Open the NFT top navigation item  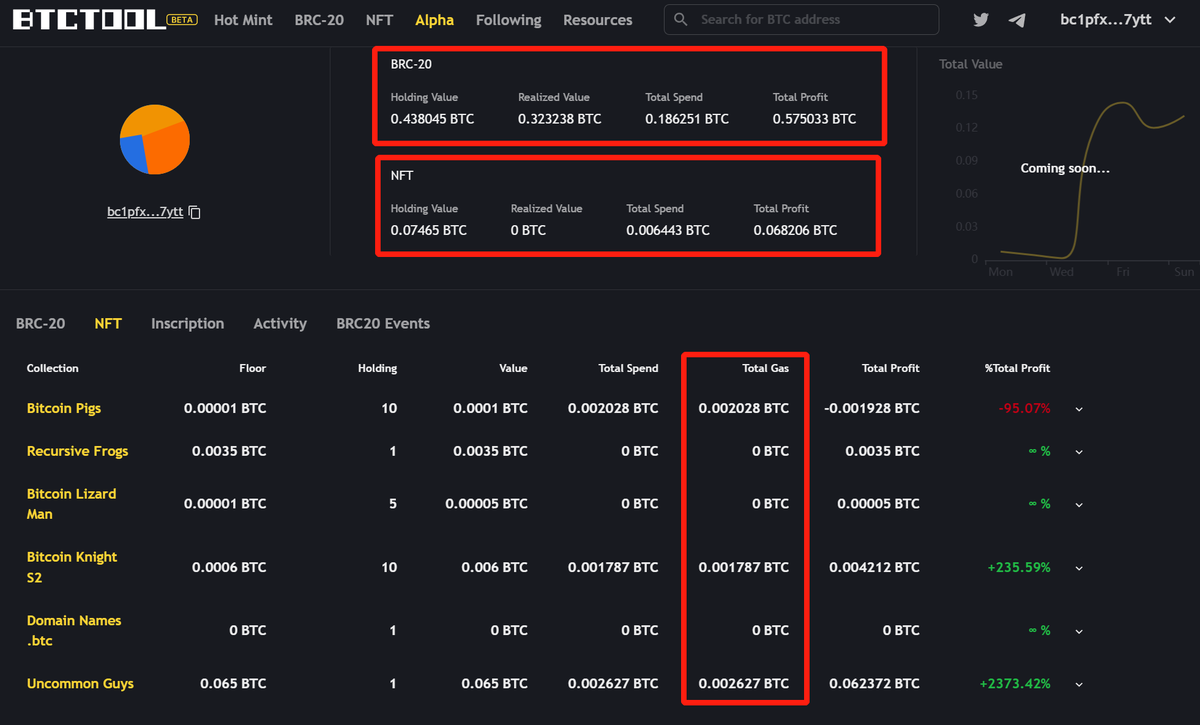379,20
